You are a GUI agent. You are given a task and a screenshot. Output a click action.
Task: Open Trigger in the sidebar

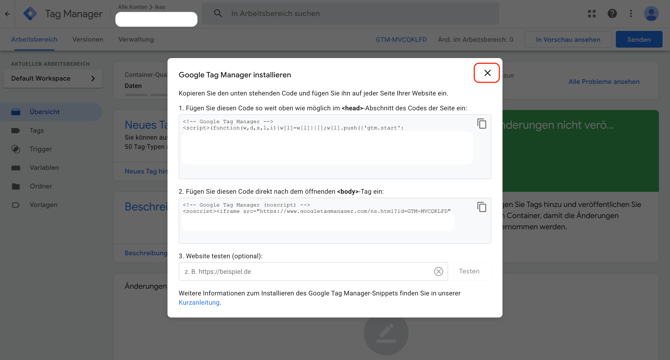coord(41,149)
